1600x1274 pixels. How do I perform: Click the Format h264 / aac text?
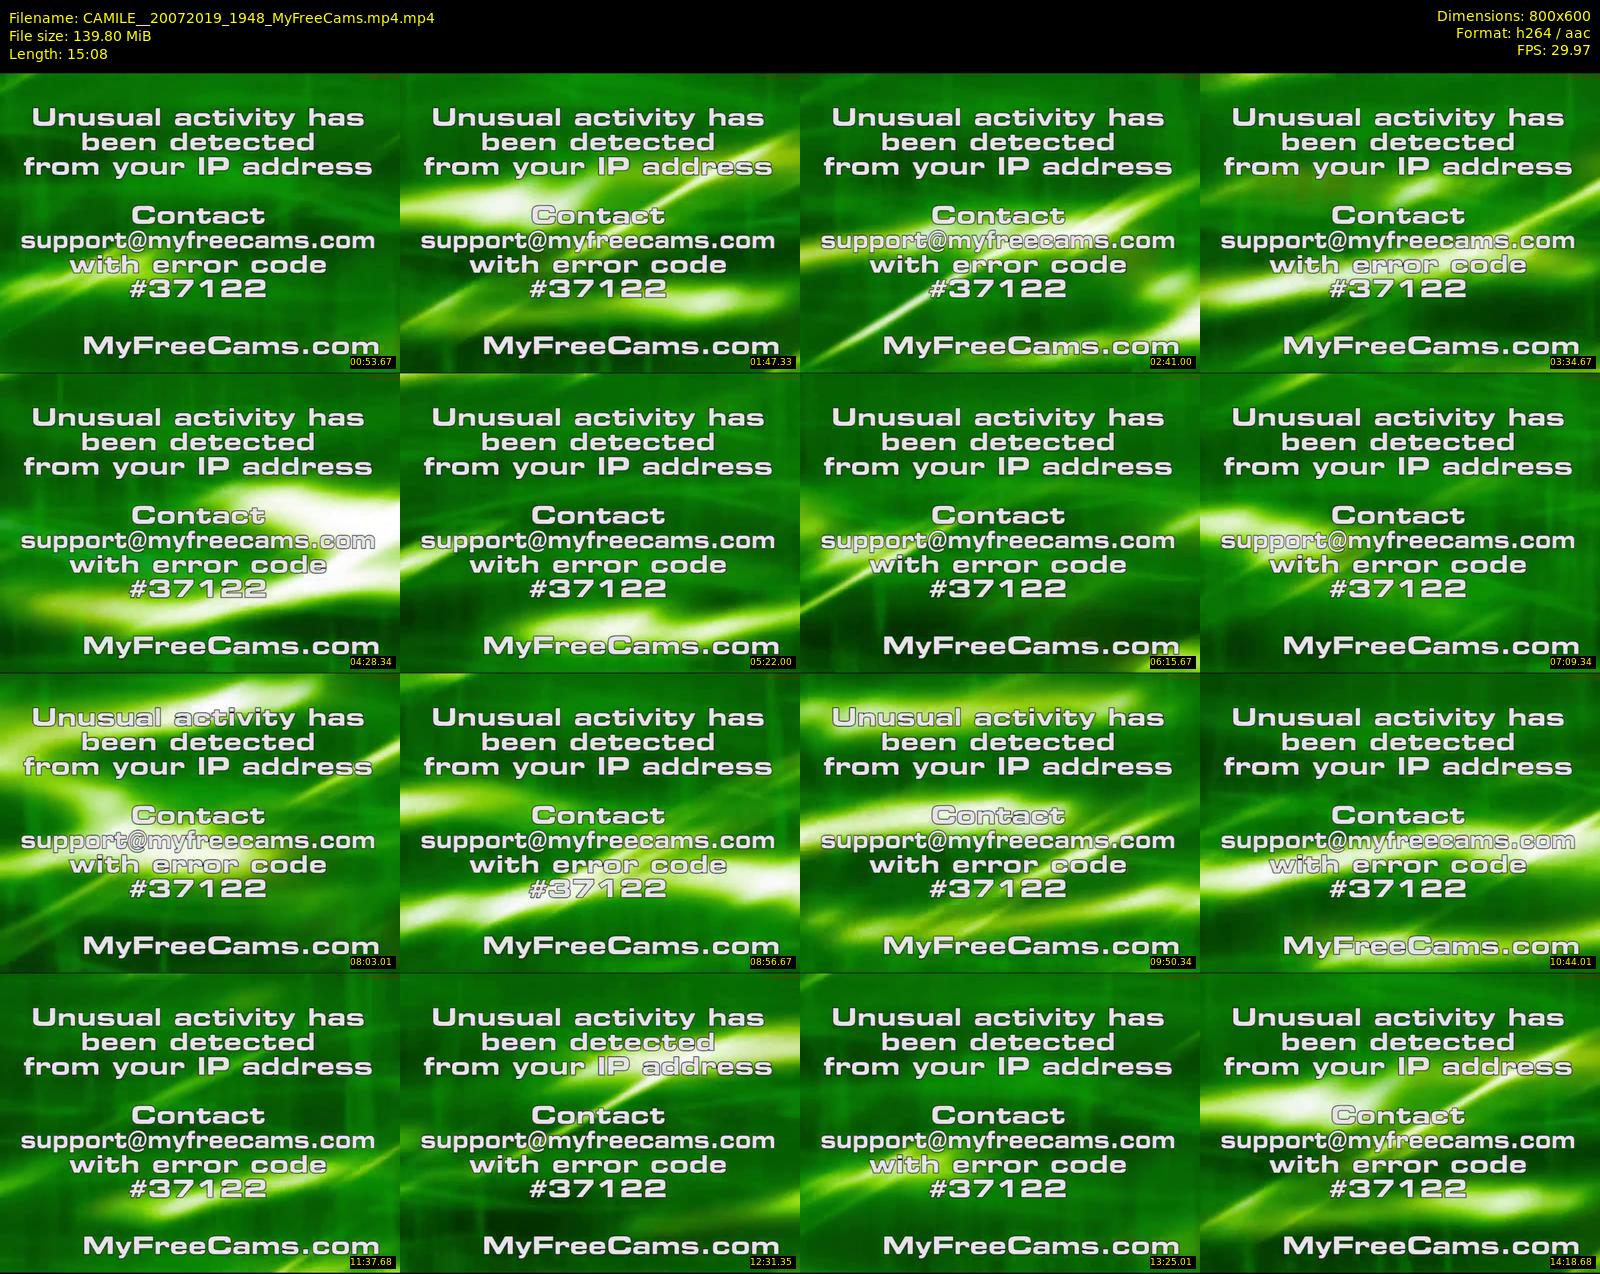1522,33
